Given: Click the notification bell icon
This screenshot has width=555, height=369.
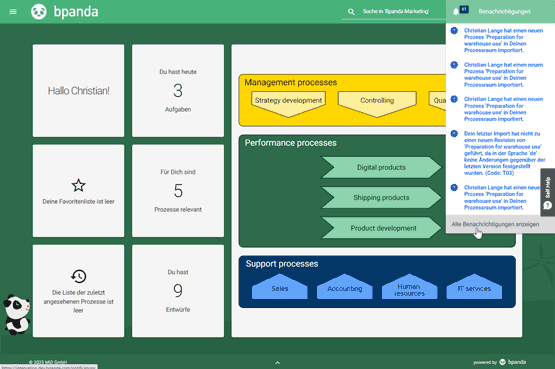Looking at the screenshot, I should tap(456, 12).
